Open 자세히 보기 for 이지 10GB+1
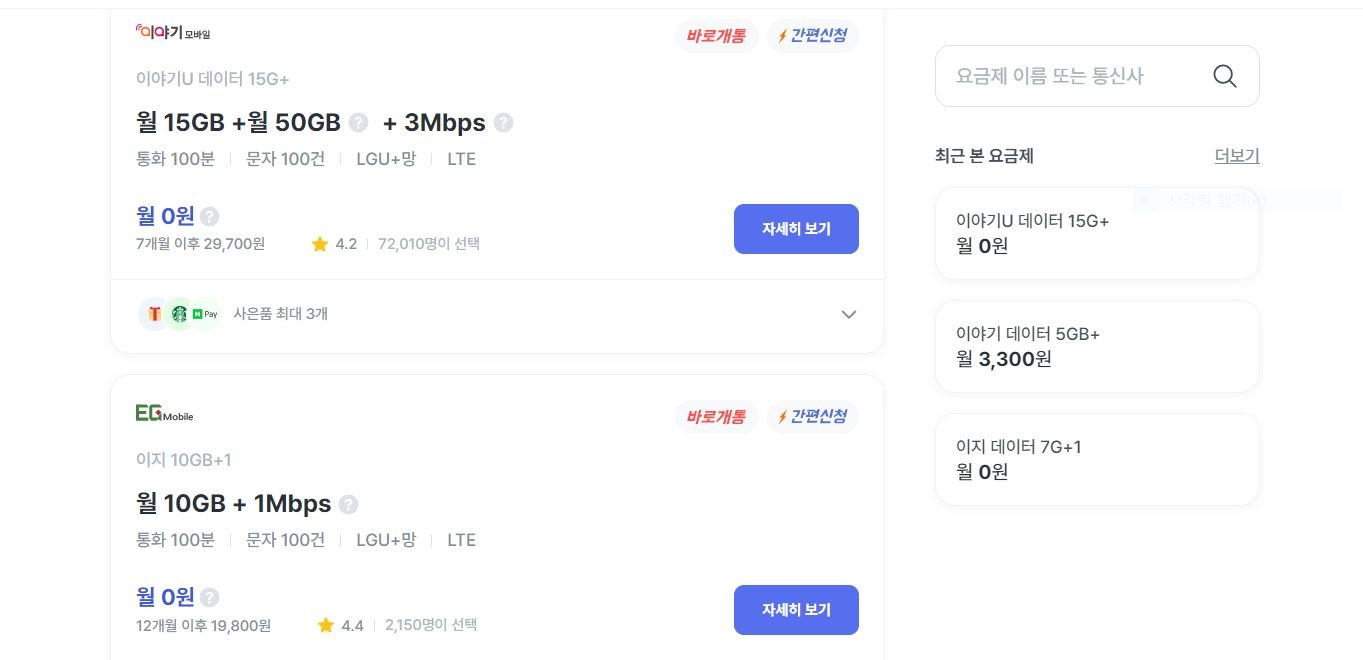This screenshot has height=660, width=1363. pyautogui.click(x=796, y=610)
